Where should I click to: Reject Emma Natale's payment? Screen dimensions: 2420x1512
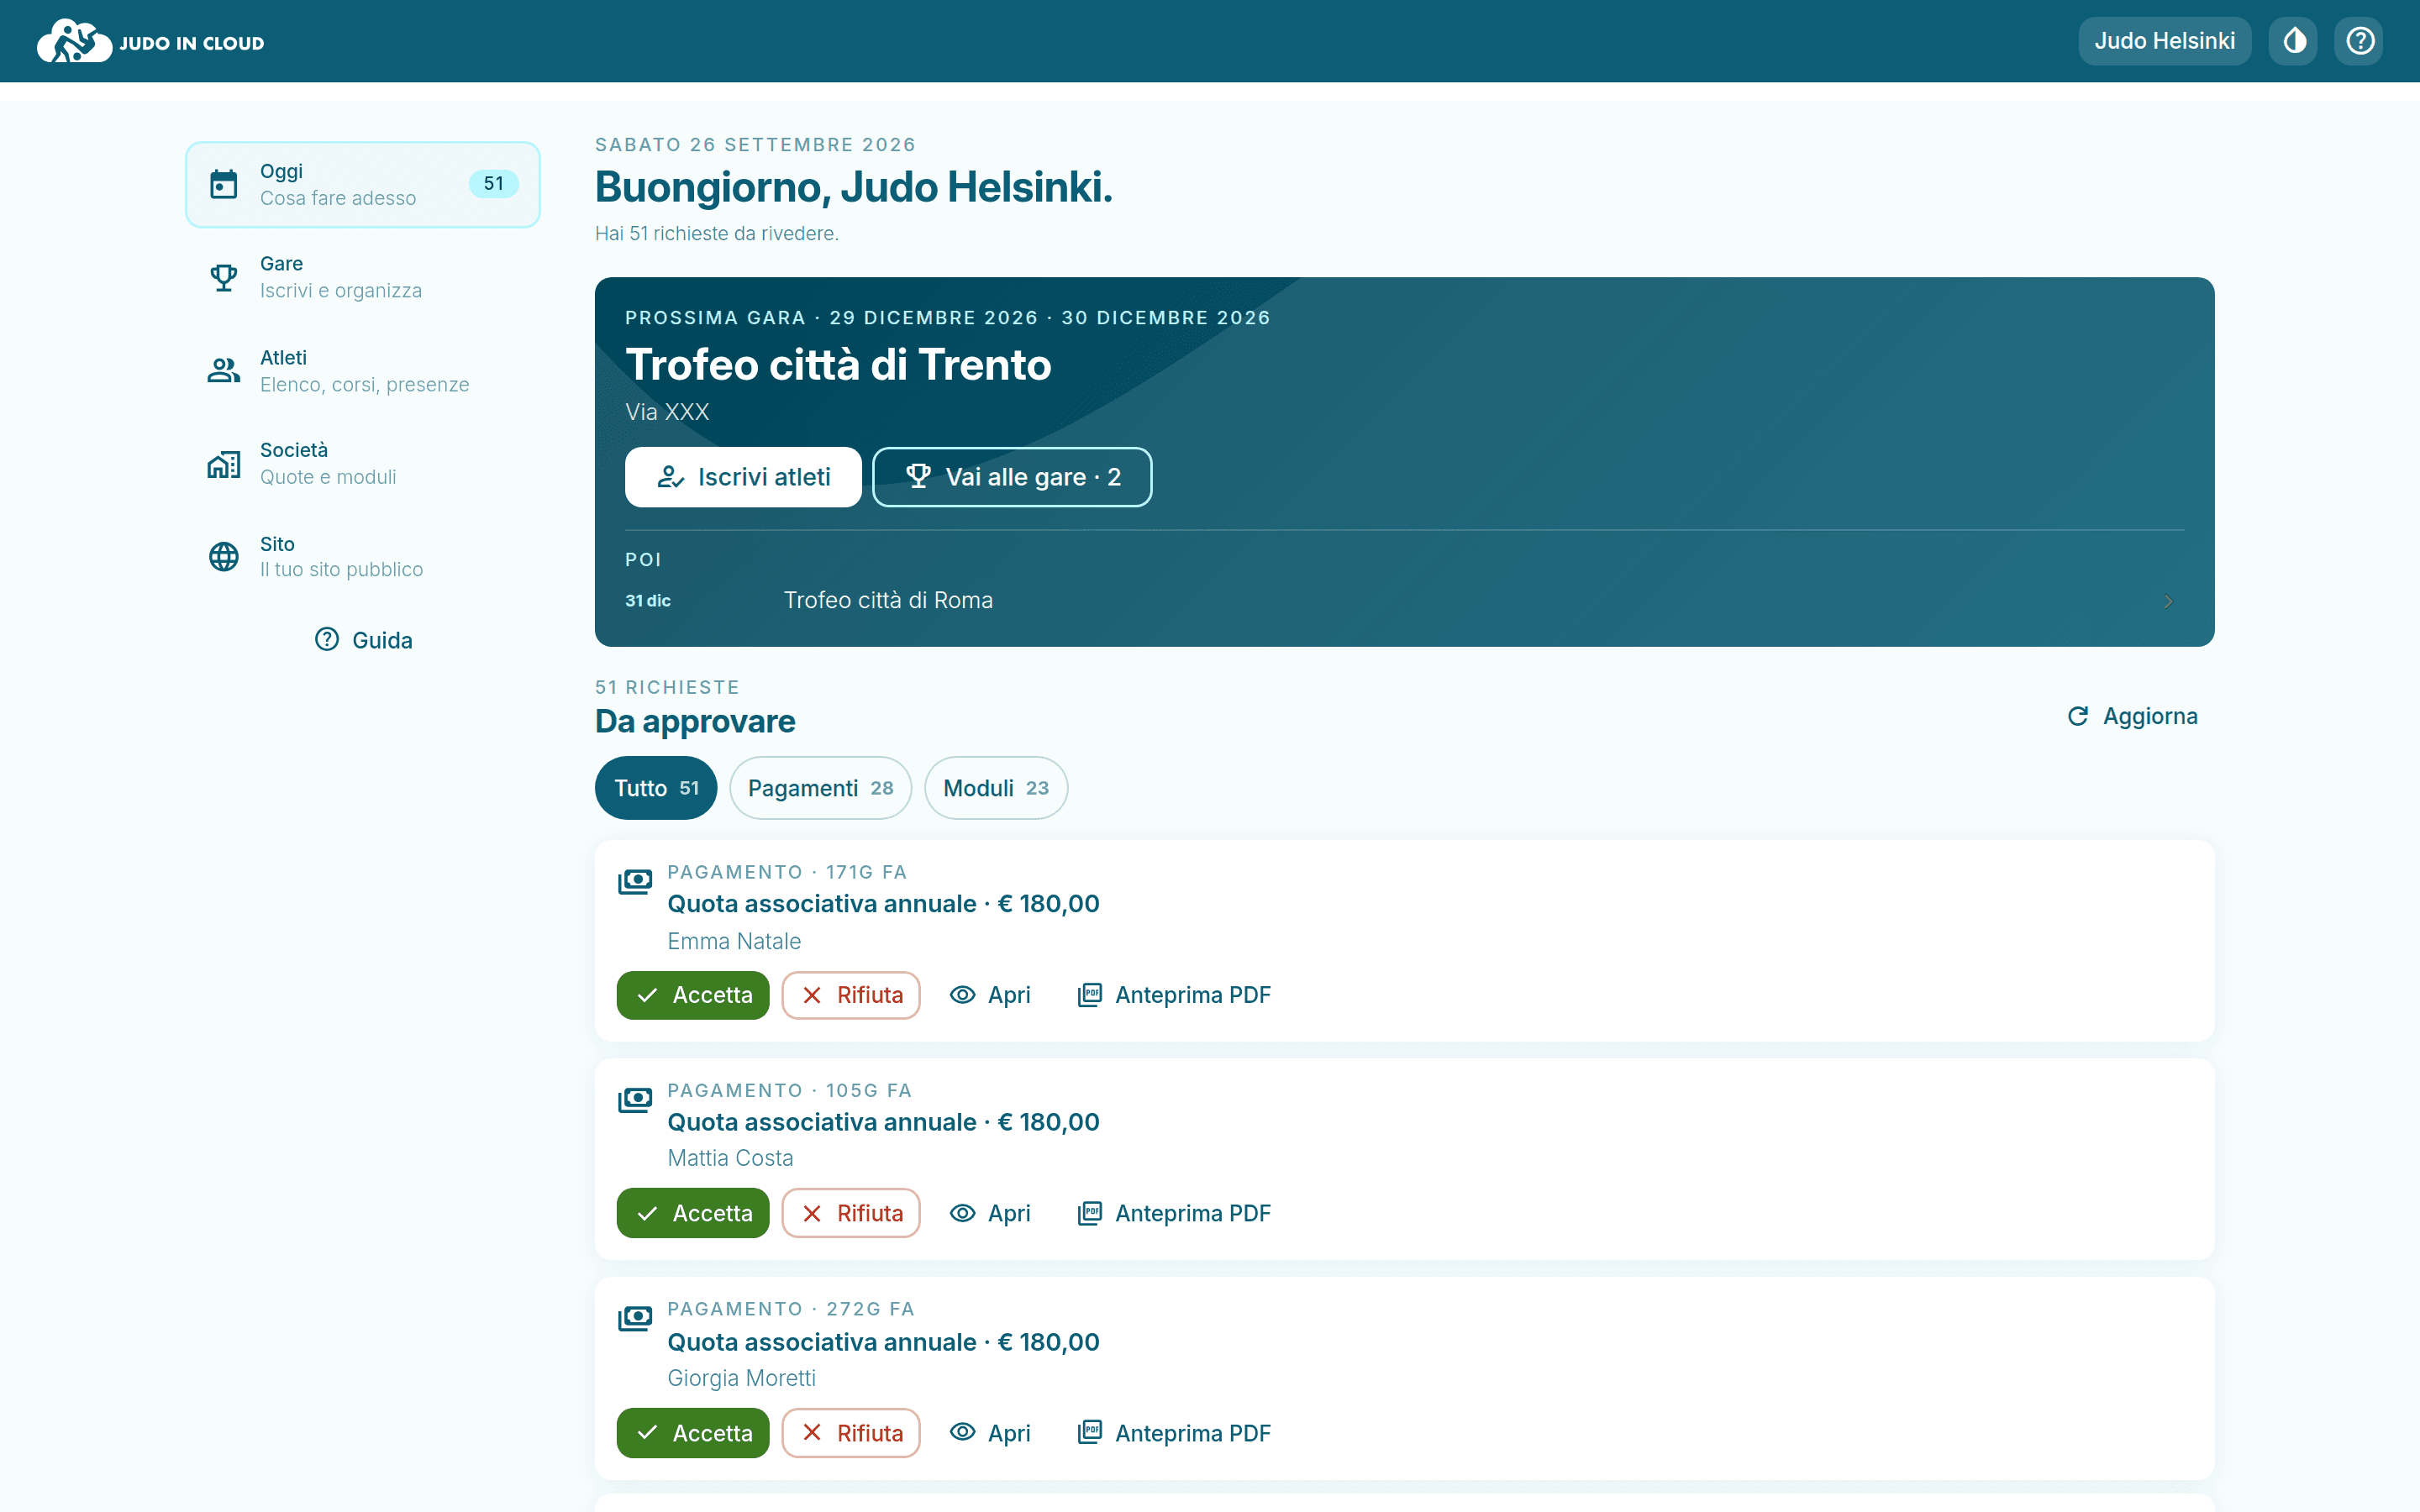click(x=851, y=995)
